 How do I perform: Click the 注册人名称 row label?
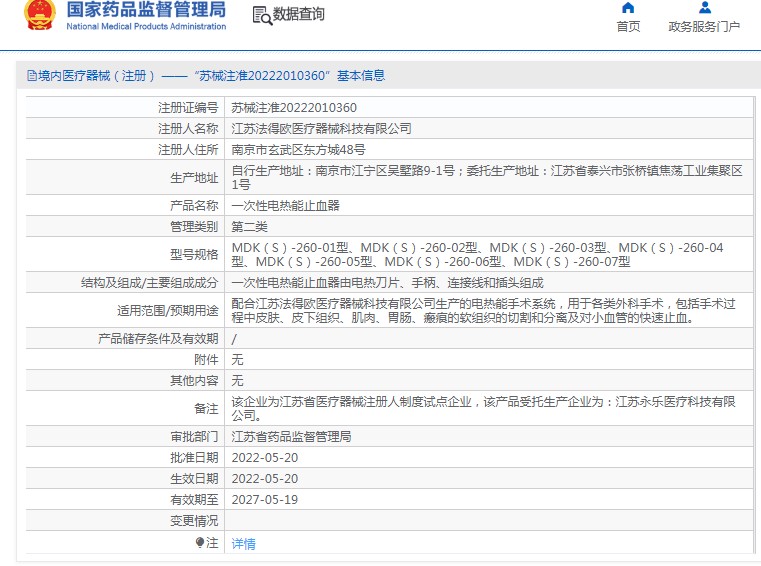pos(188,128)
